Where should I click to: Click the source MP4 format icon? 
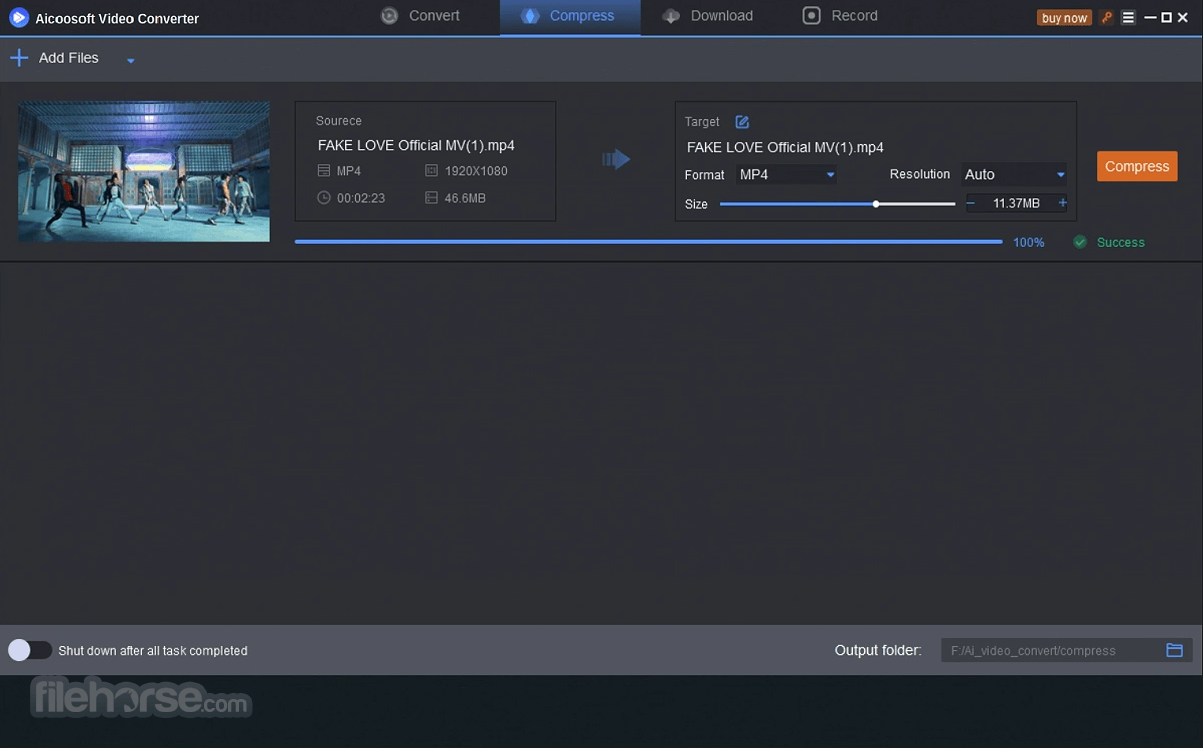pos(324,171)
